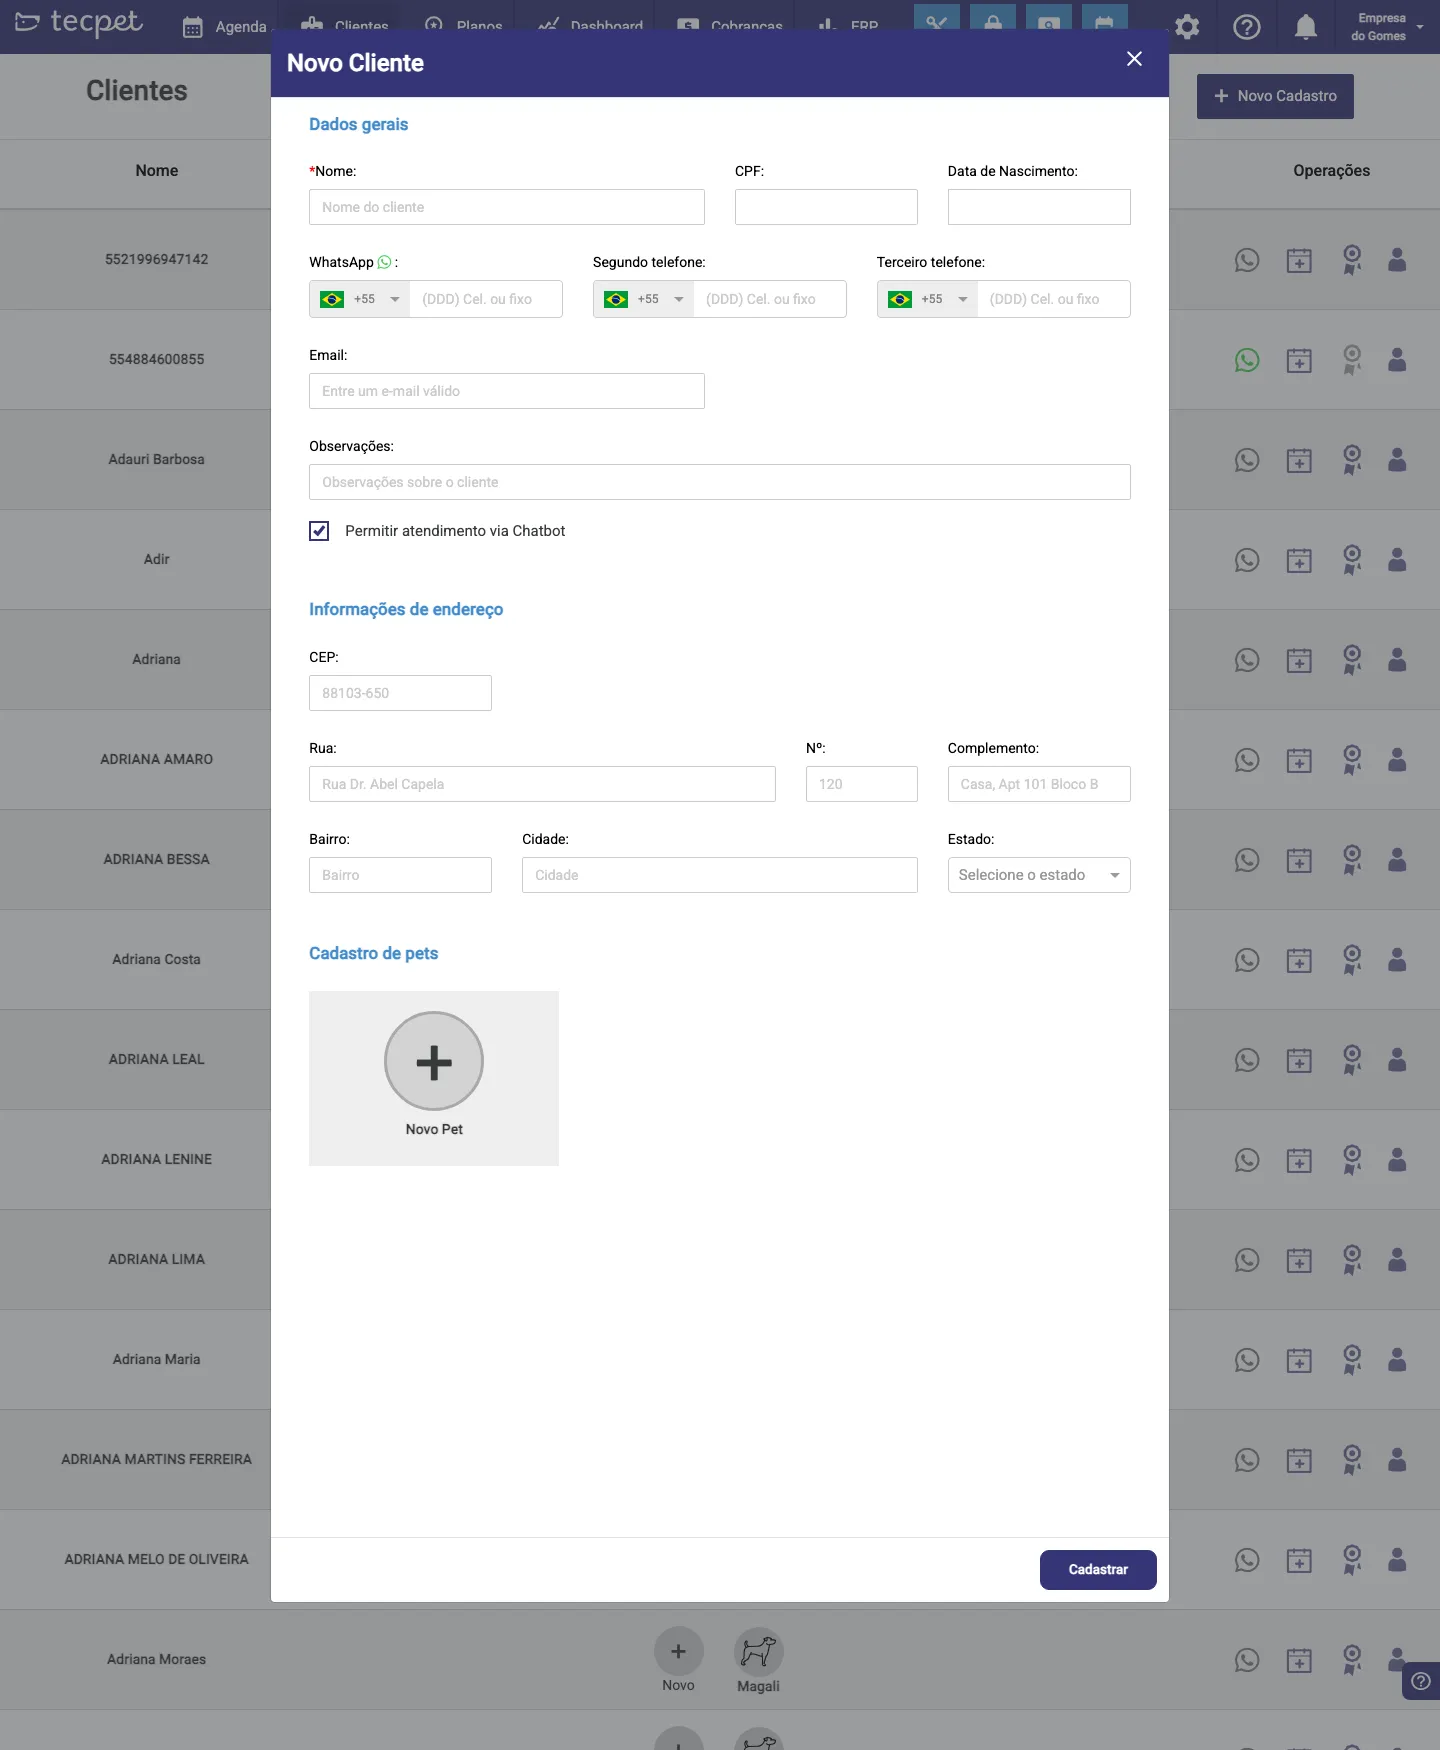Click the Novo Cadastro button
Viewport: 1440px width, 1750px height.
coord(1275,96)
